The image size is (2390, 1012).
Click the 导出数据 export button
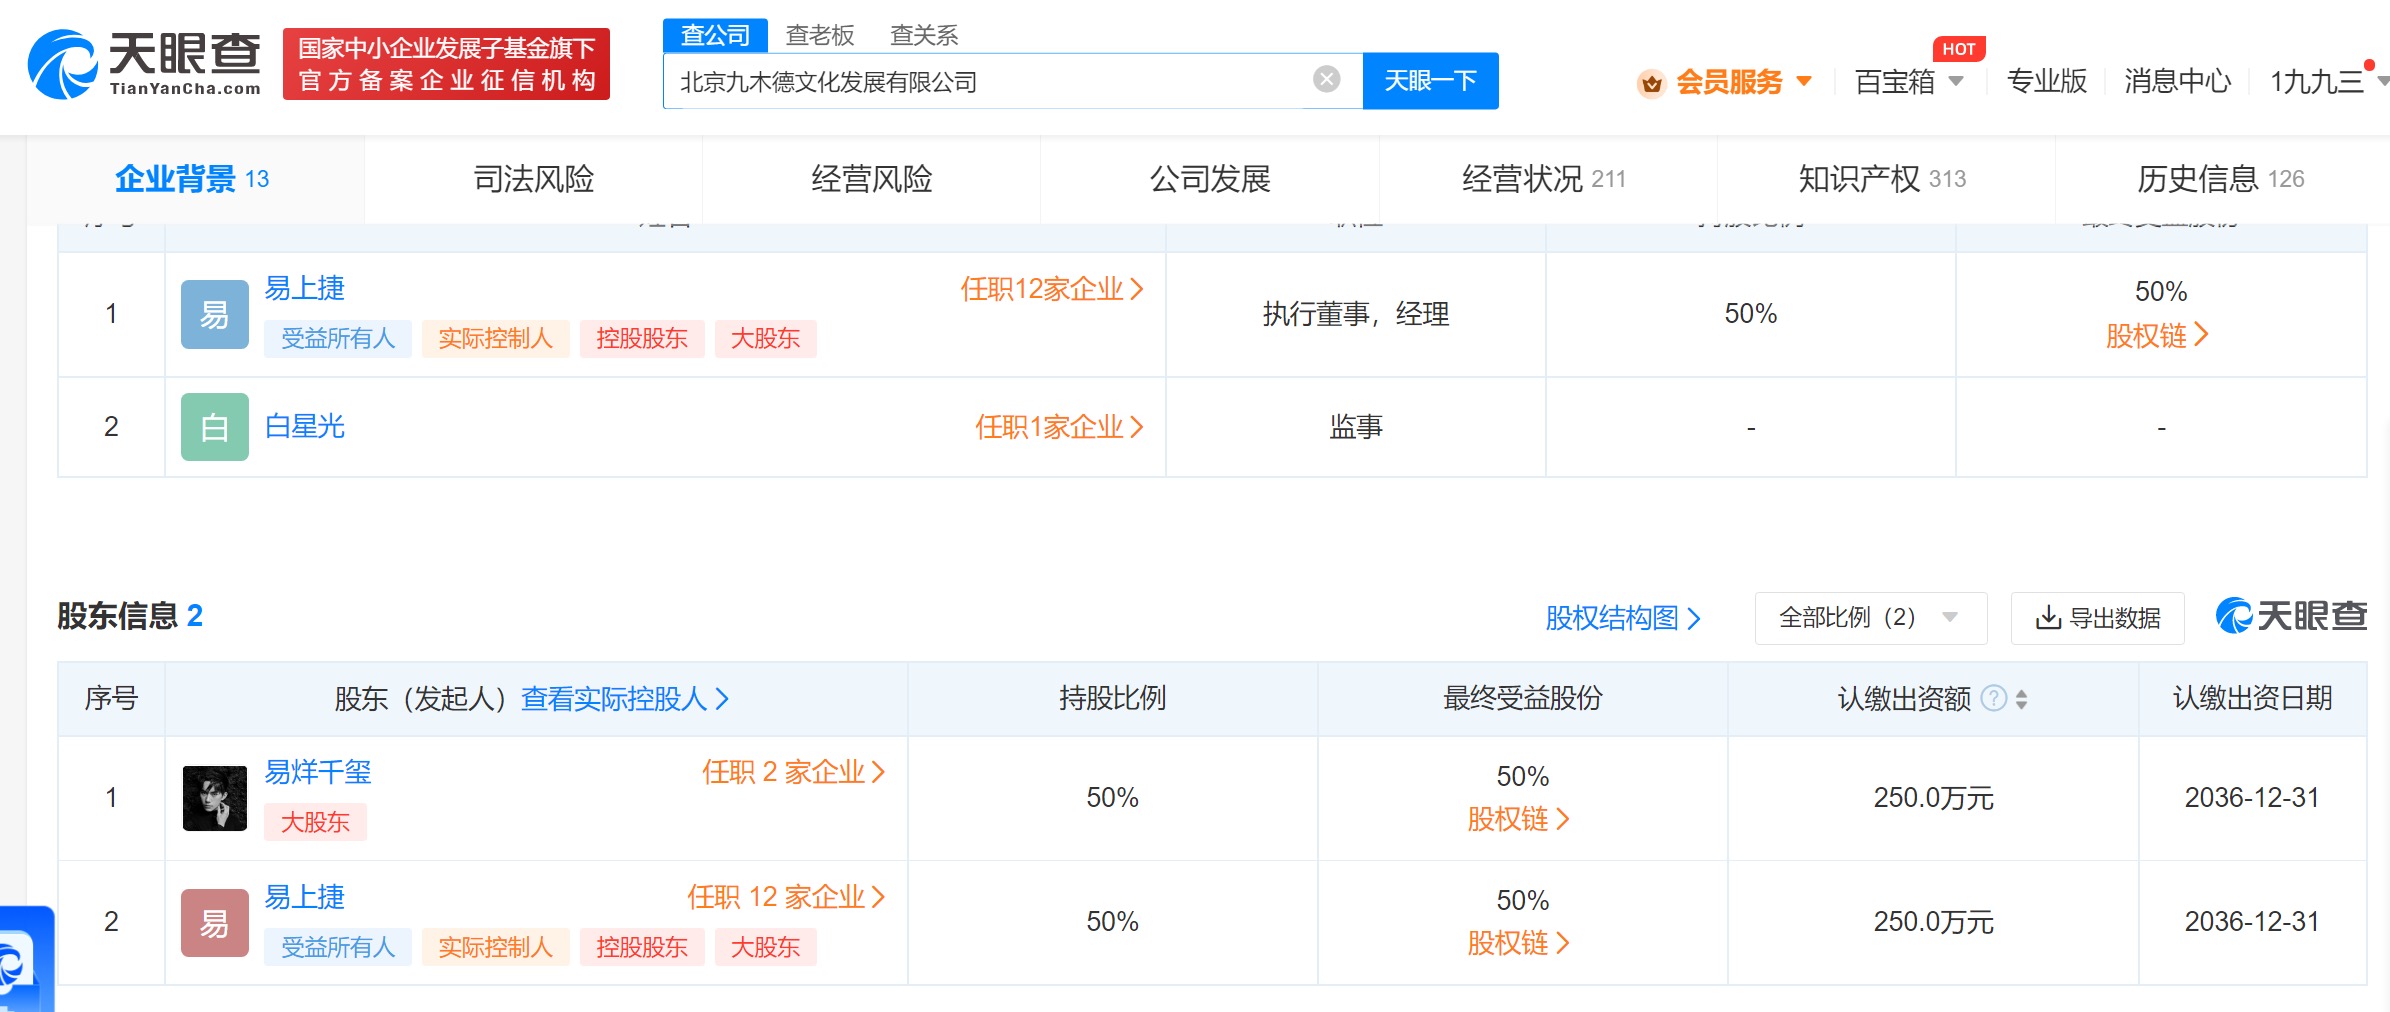coord(2097,618)
